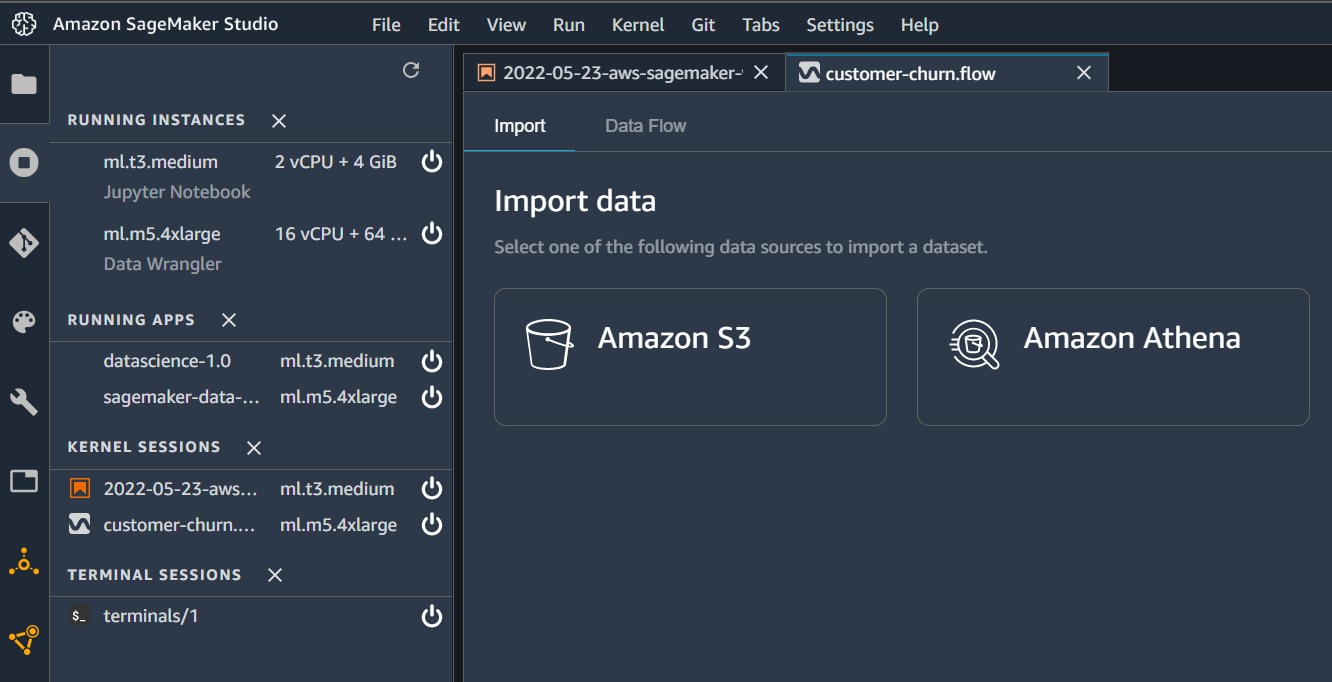Close the customer-churn.flow tab
1332x682 pixels.
[1083, 73]
